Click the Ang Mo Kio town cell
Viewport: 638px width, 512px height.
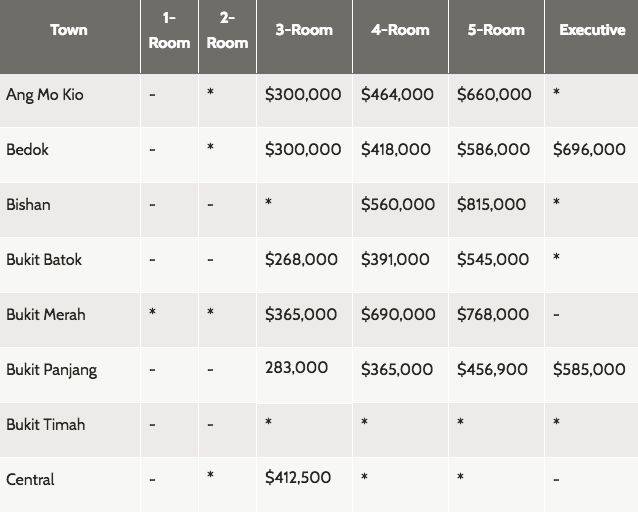tap(44, 95)
